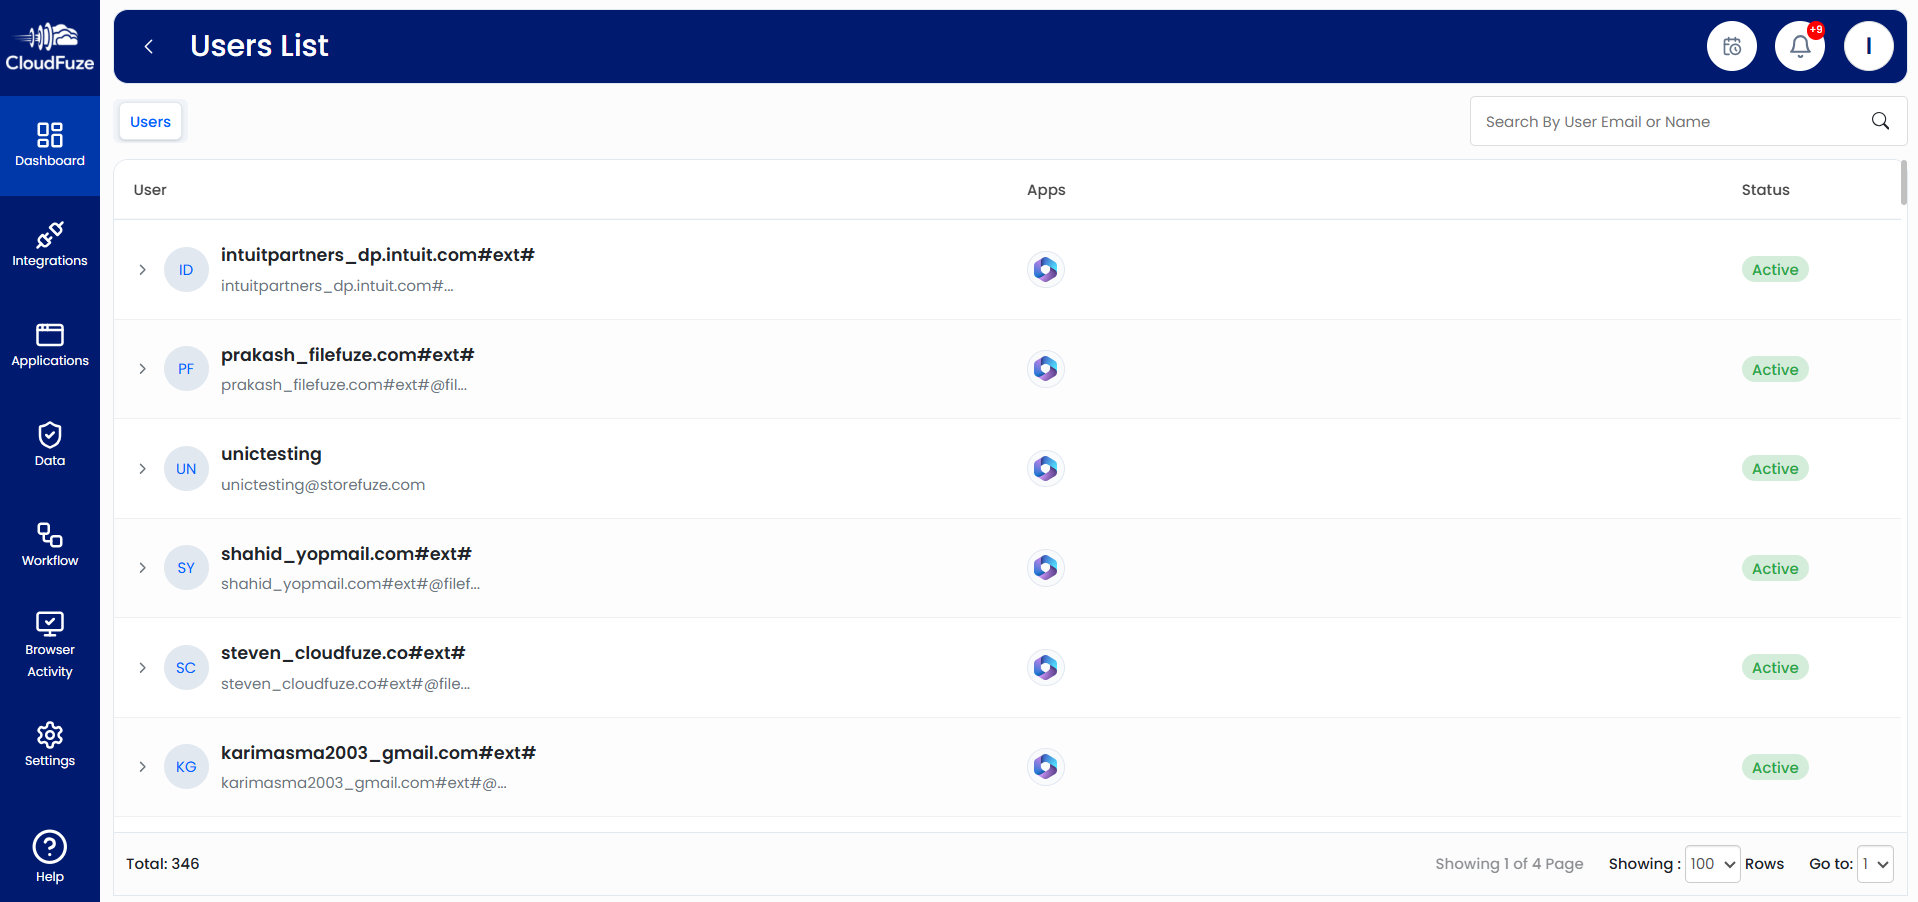Click the back arrow beside Users List
This screenshot has height=902, width=1918.
pos(148,46)
